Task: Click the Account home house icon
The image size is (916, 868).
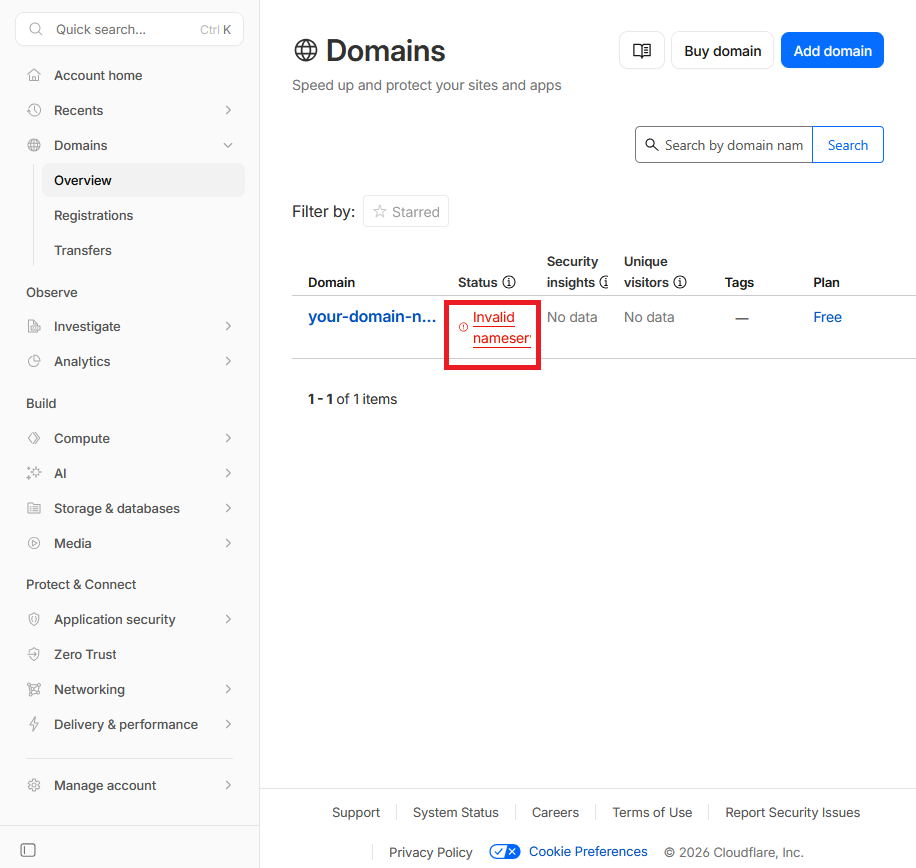Action: (34, 75)
